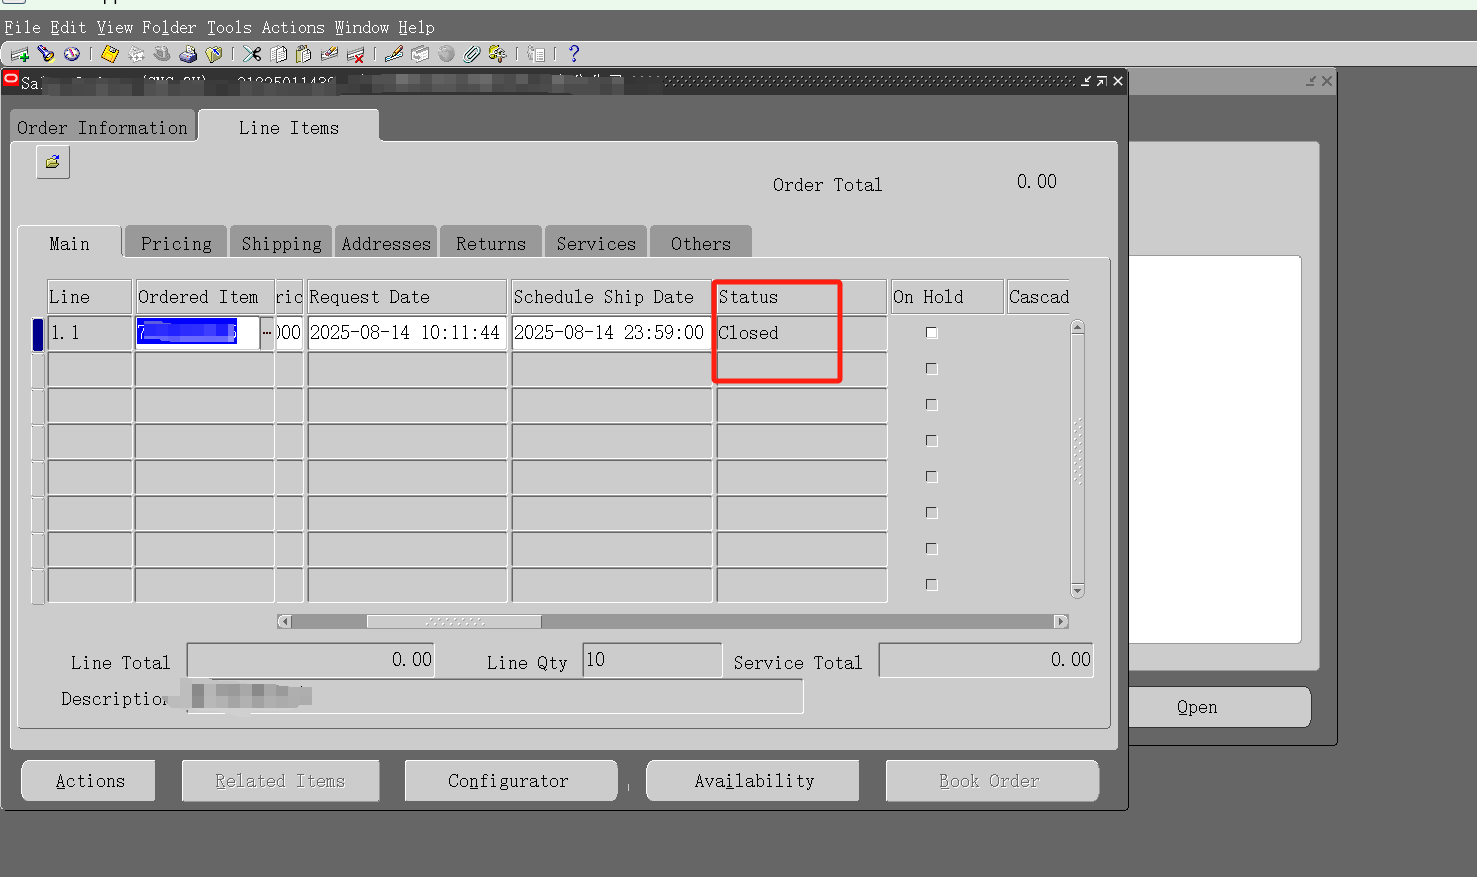Image resolution: width=1477 pixels, height=877 pixels.
Task: Open the Others tab
Action: click(701, 244)
